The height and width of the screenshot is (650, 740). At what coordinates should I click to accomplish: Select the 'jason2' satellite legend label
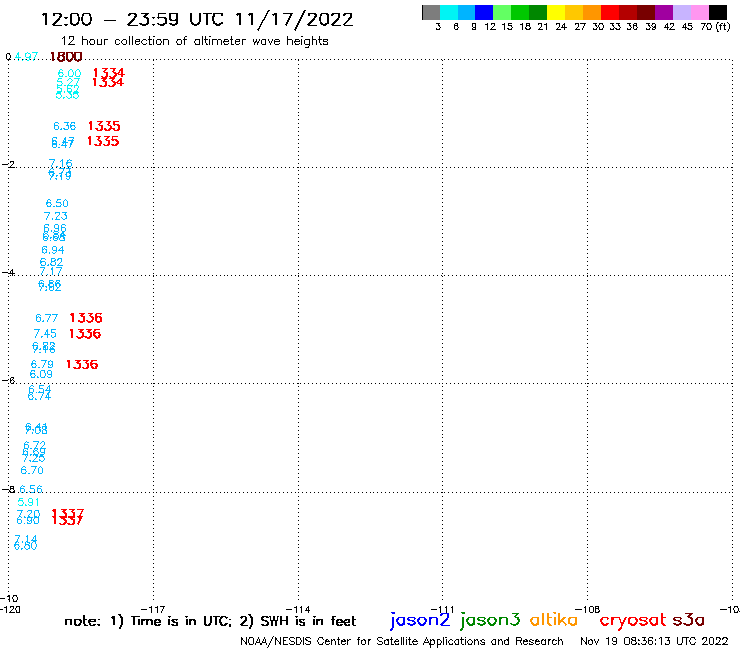[420, 620]
